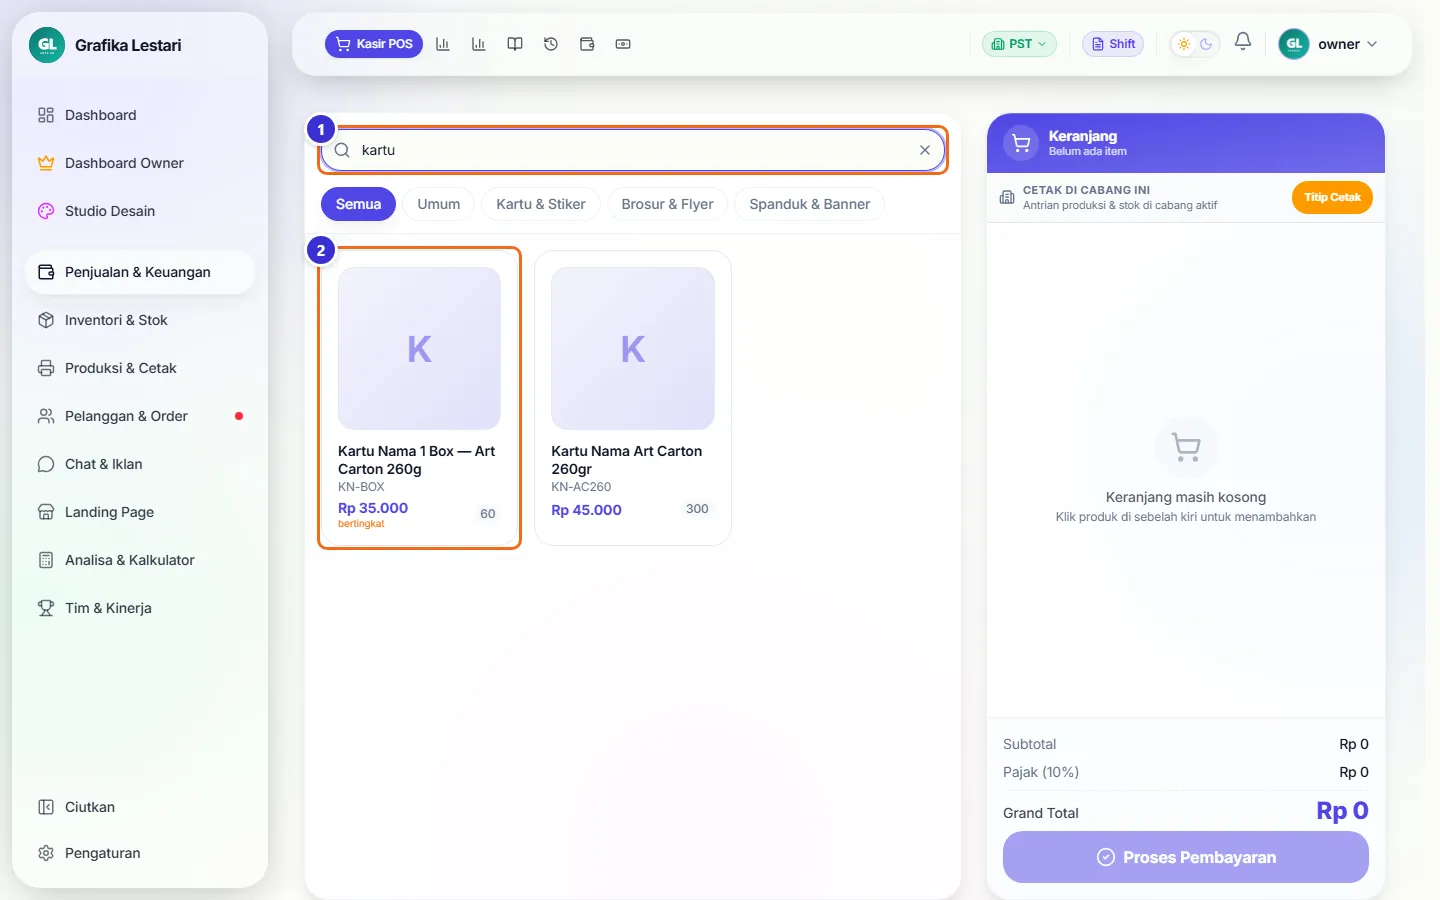
Task: Open Inventori & Stok section
Action: coord(140,320)
